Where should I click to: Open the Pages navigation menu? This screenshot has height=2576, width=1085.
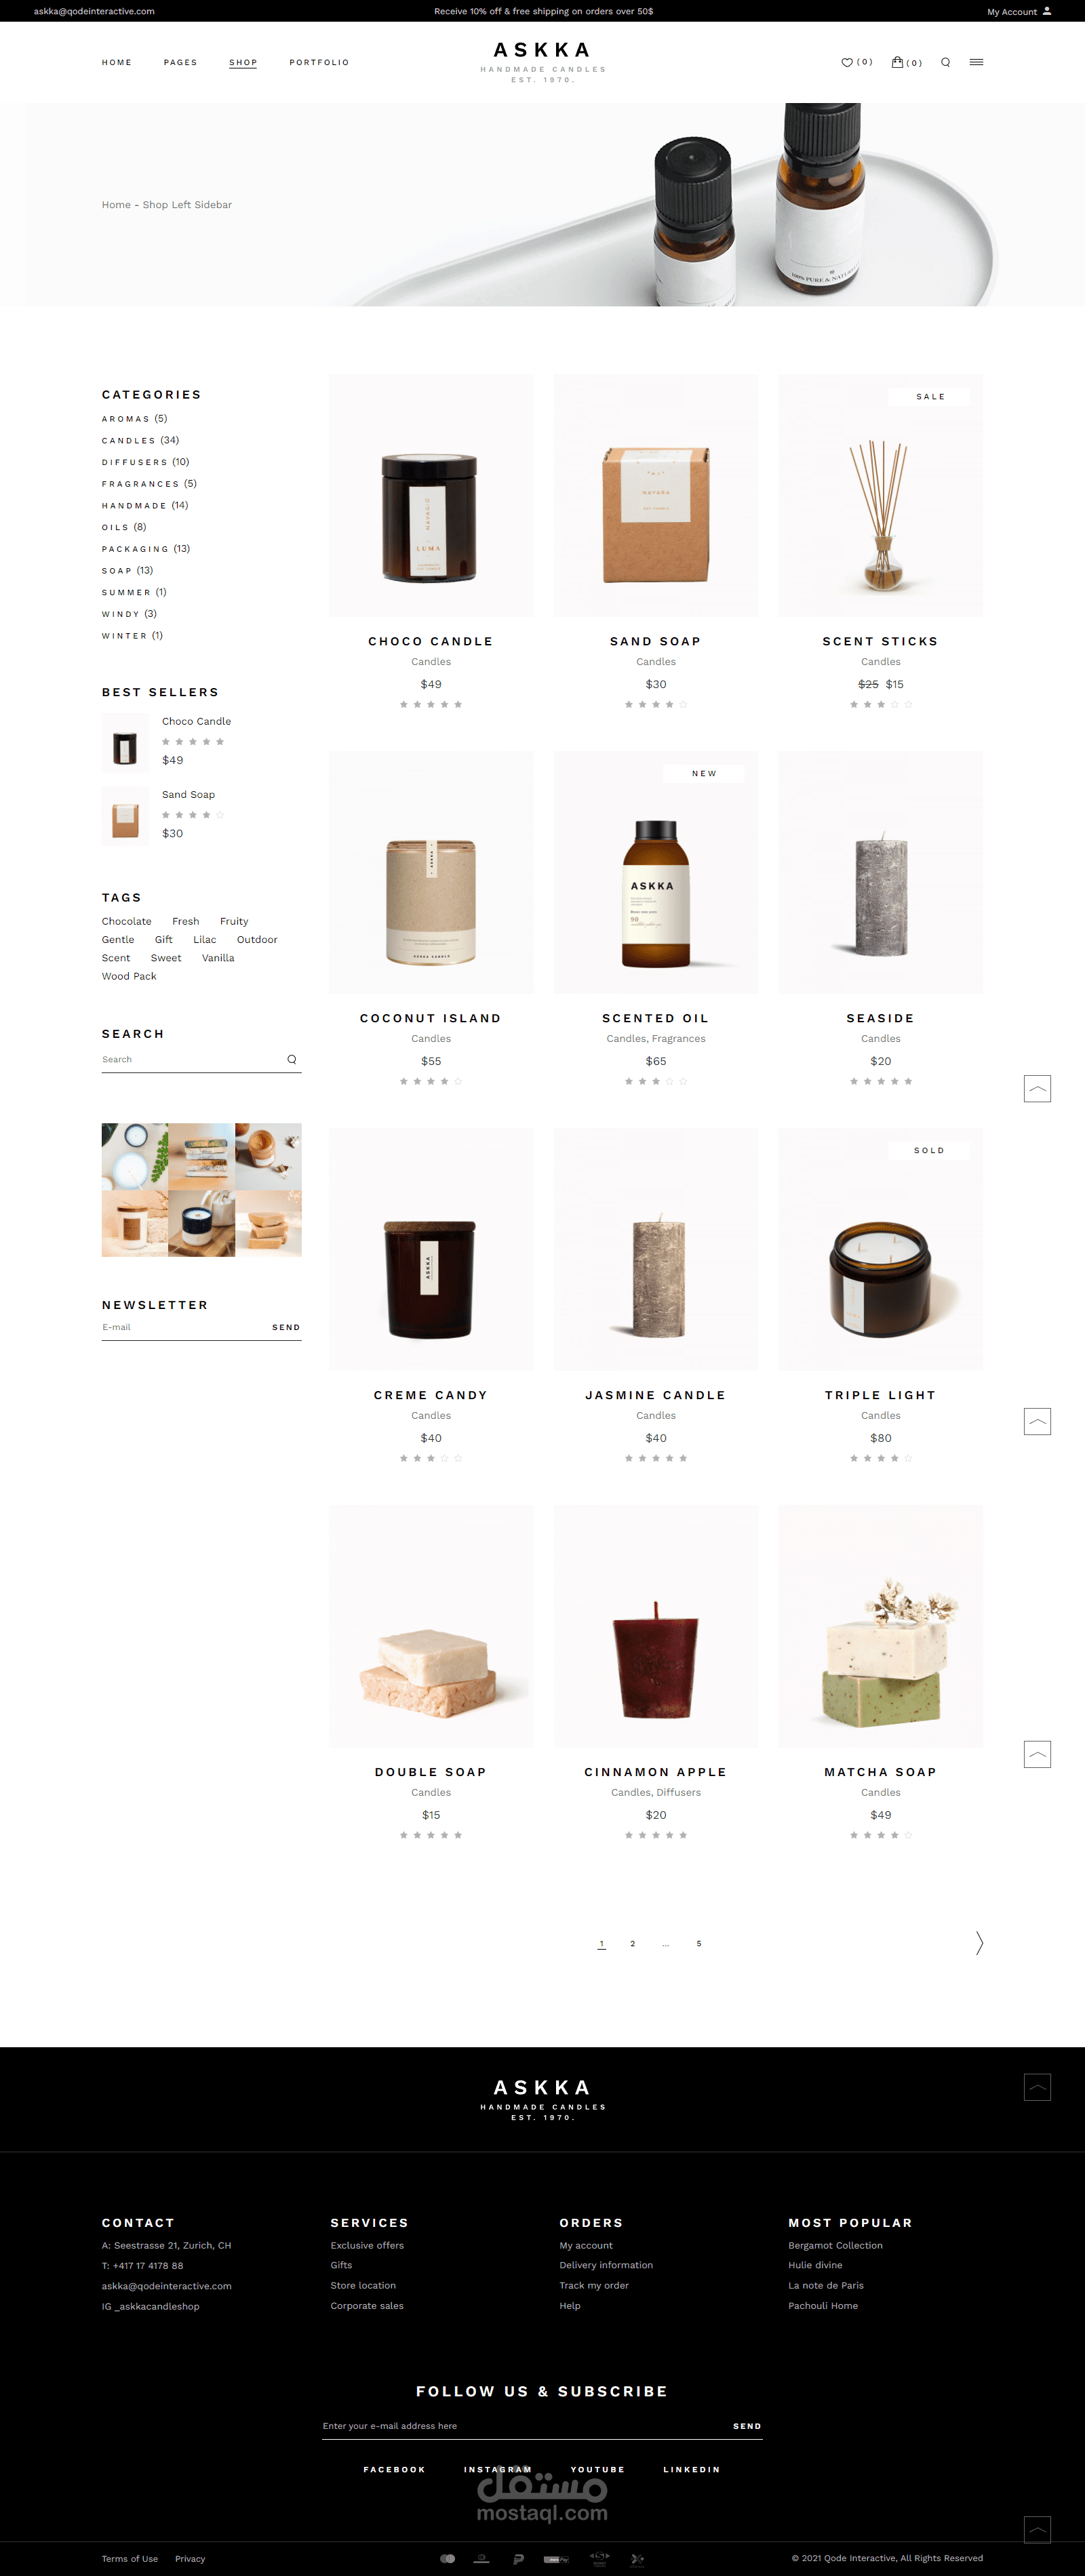(180, 62)
